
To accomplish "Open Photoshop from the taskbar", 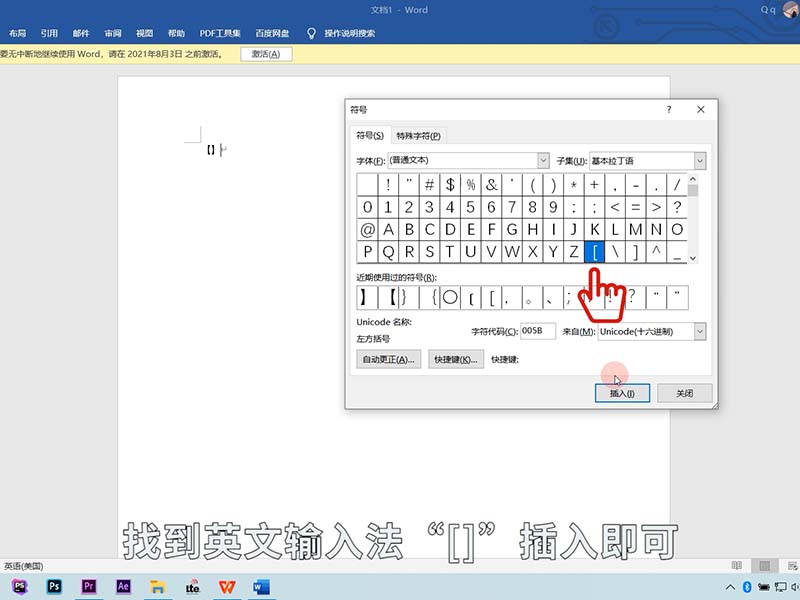I will (54, 586).
